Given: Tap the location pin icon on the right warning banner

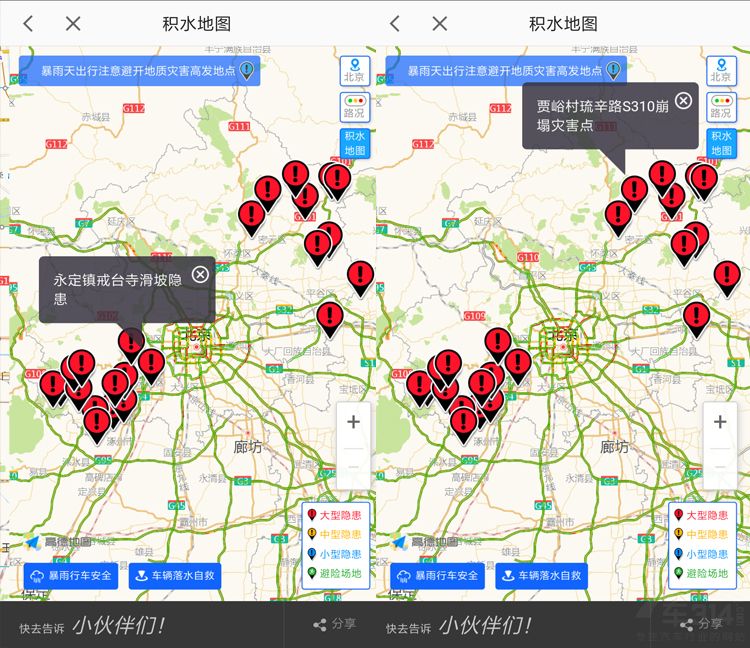Looking at the screenshot, I should pos(614,70).
